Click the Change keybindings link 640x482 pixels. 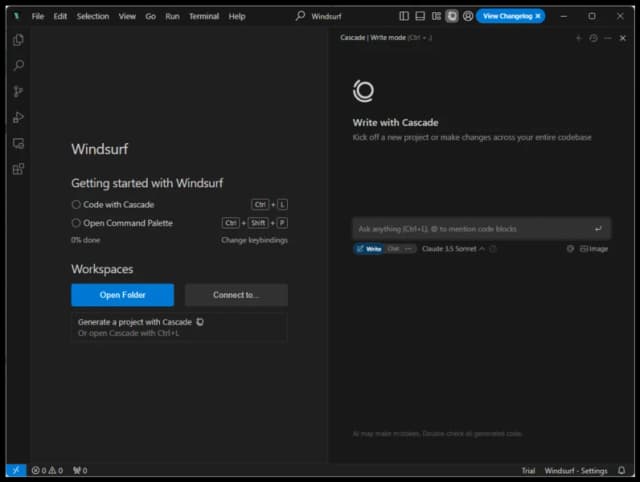(254, 240)
